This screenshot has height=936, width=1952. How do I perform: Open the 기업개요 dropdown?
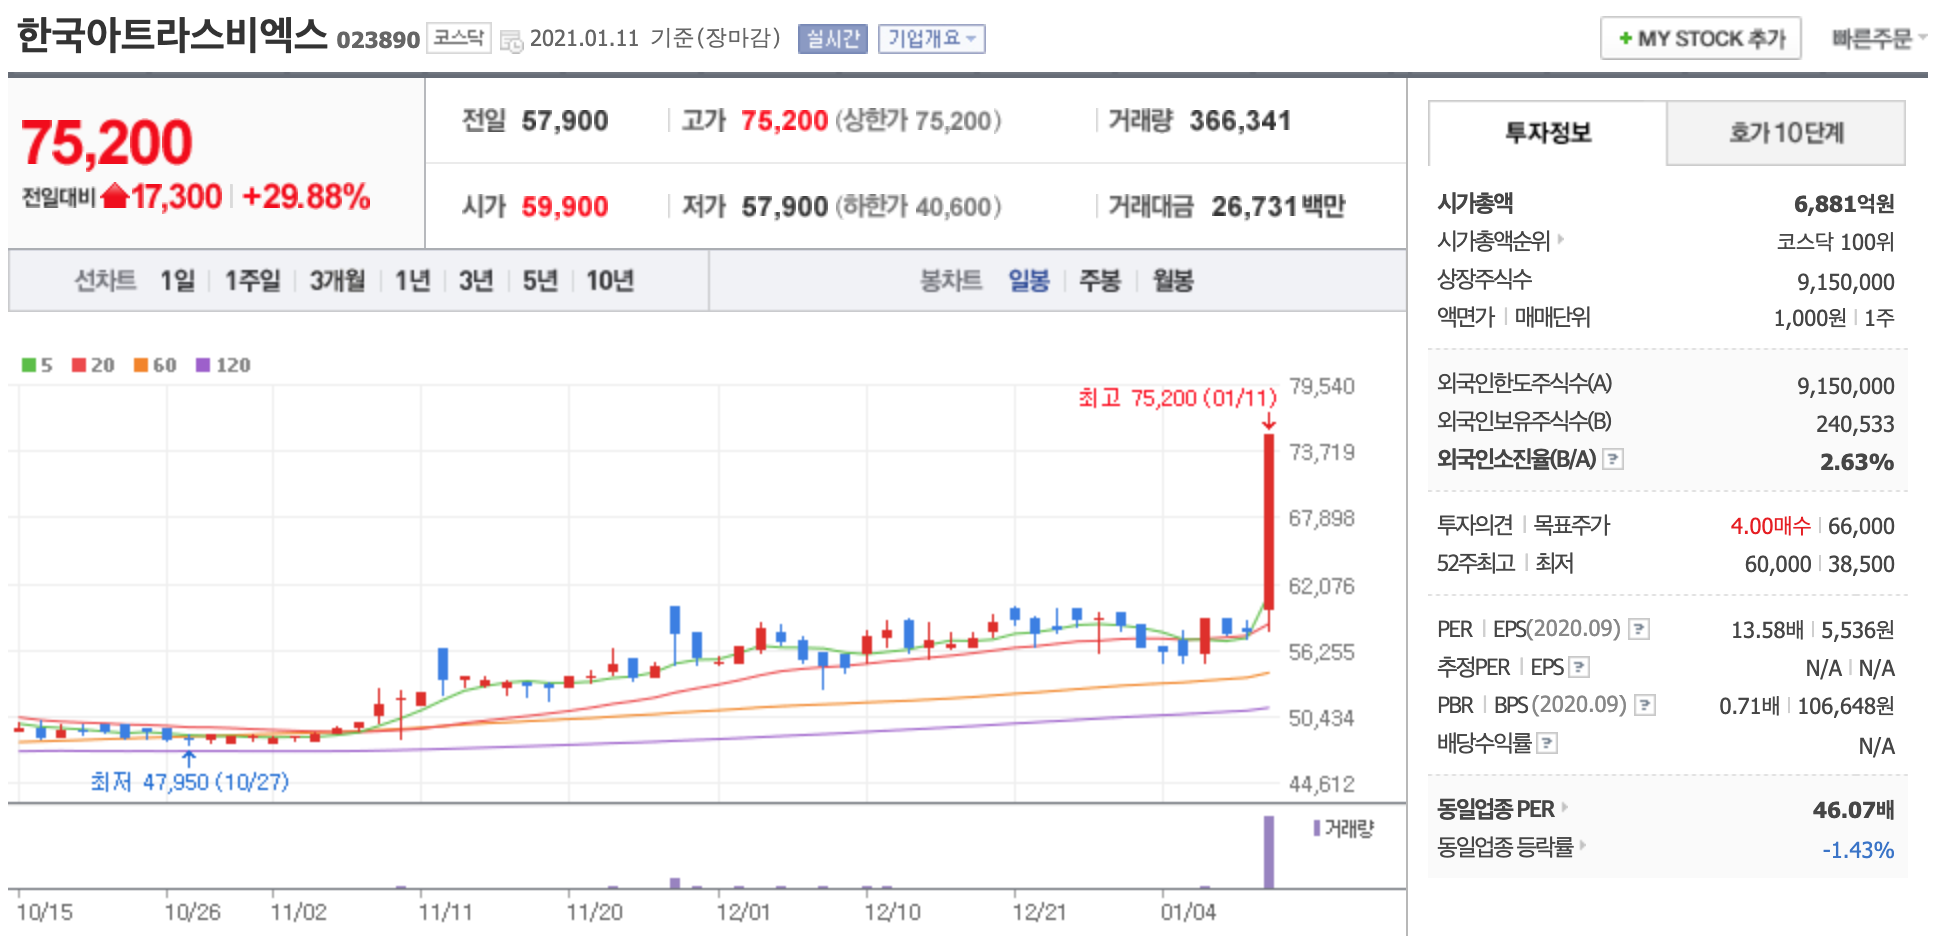pos(932,39)
